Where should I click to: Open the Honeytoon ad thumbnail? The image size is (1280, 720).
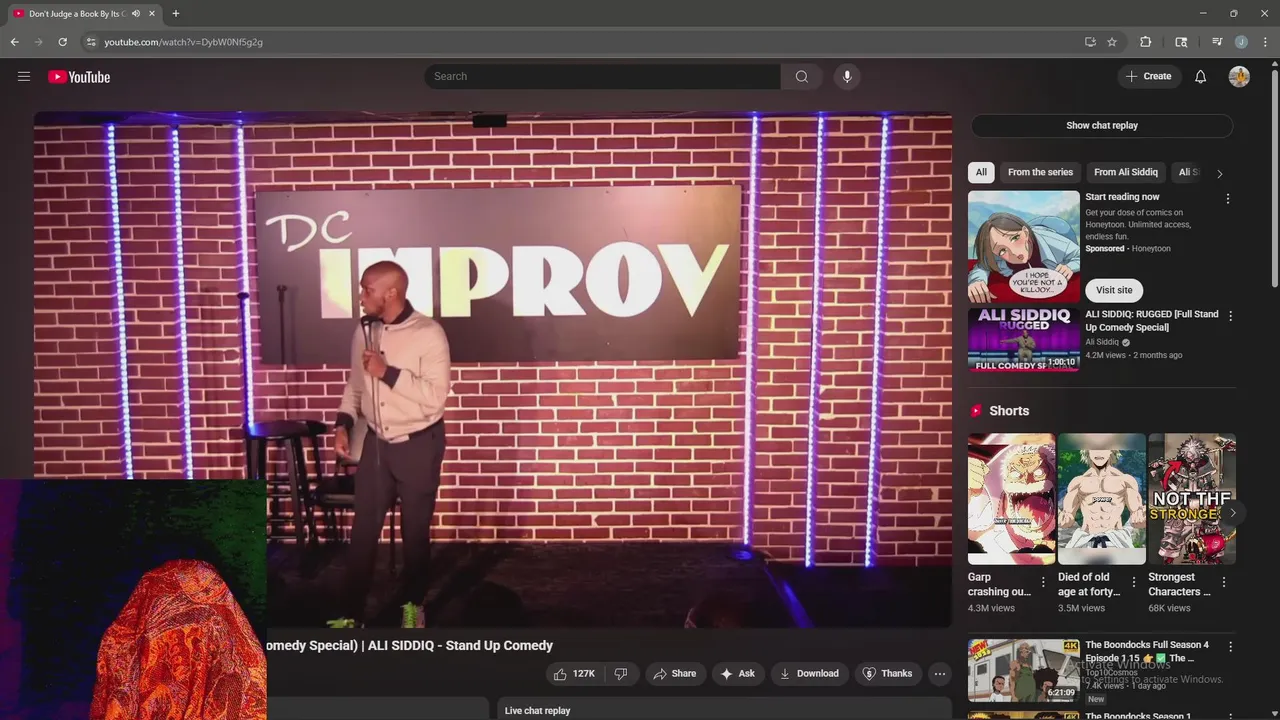tap(1024, 247)
